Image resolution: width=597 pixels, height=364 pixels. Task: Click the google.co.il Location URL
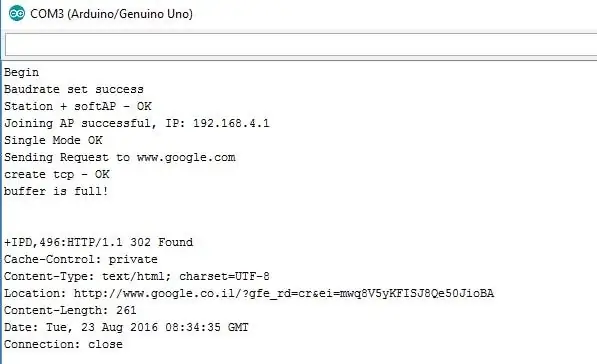[284, 294]
